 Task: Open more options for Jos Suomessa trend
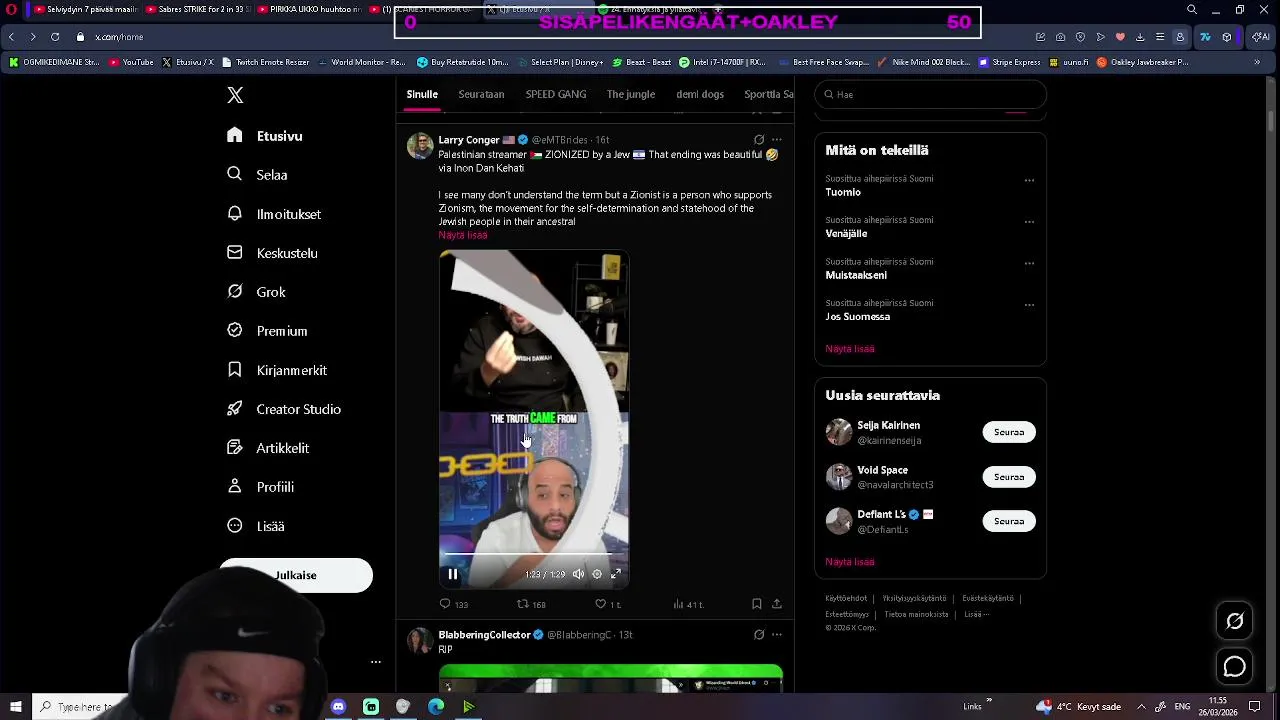coord(1029,305)
